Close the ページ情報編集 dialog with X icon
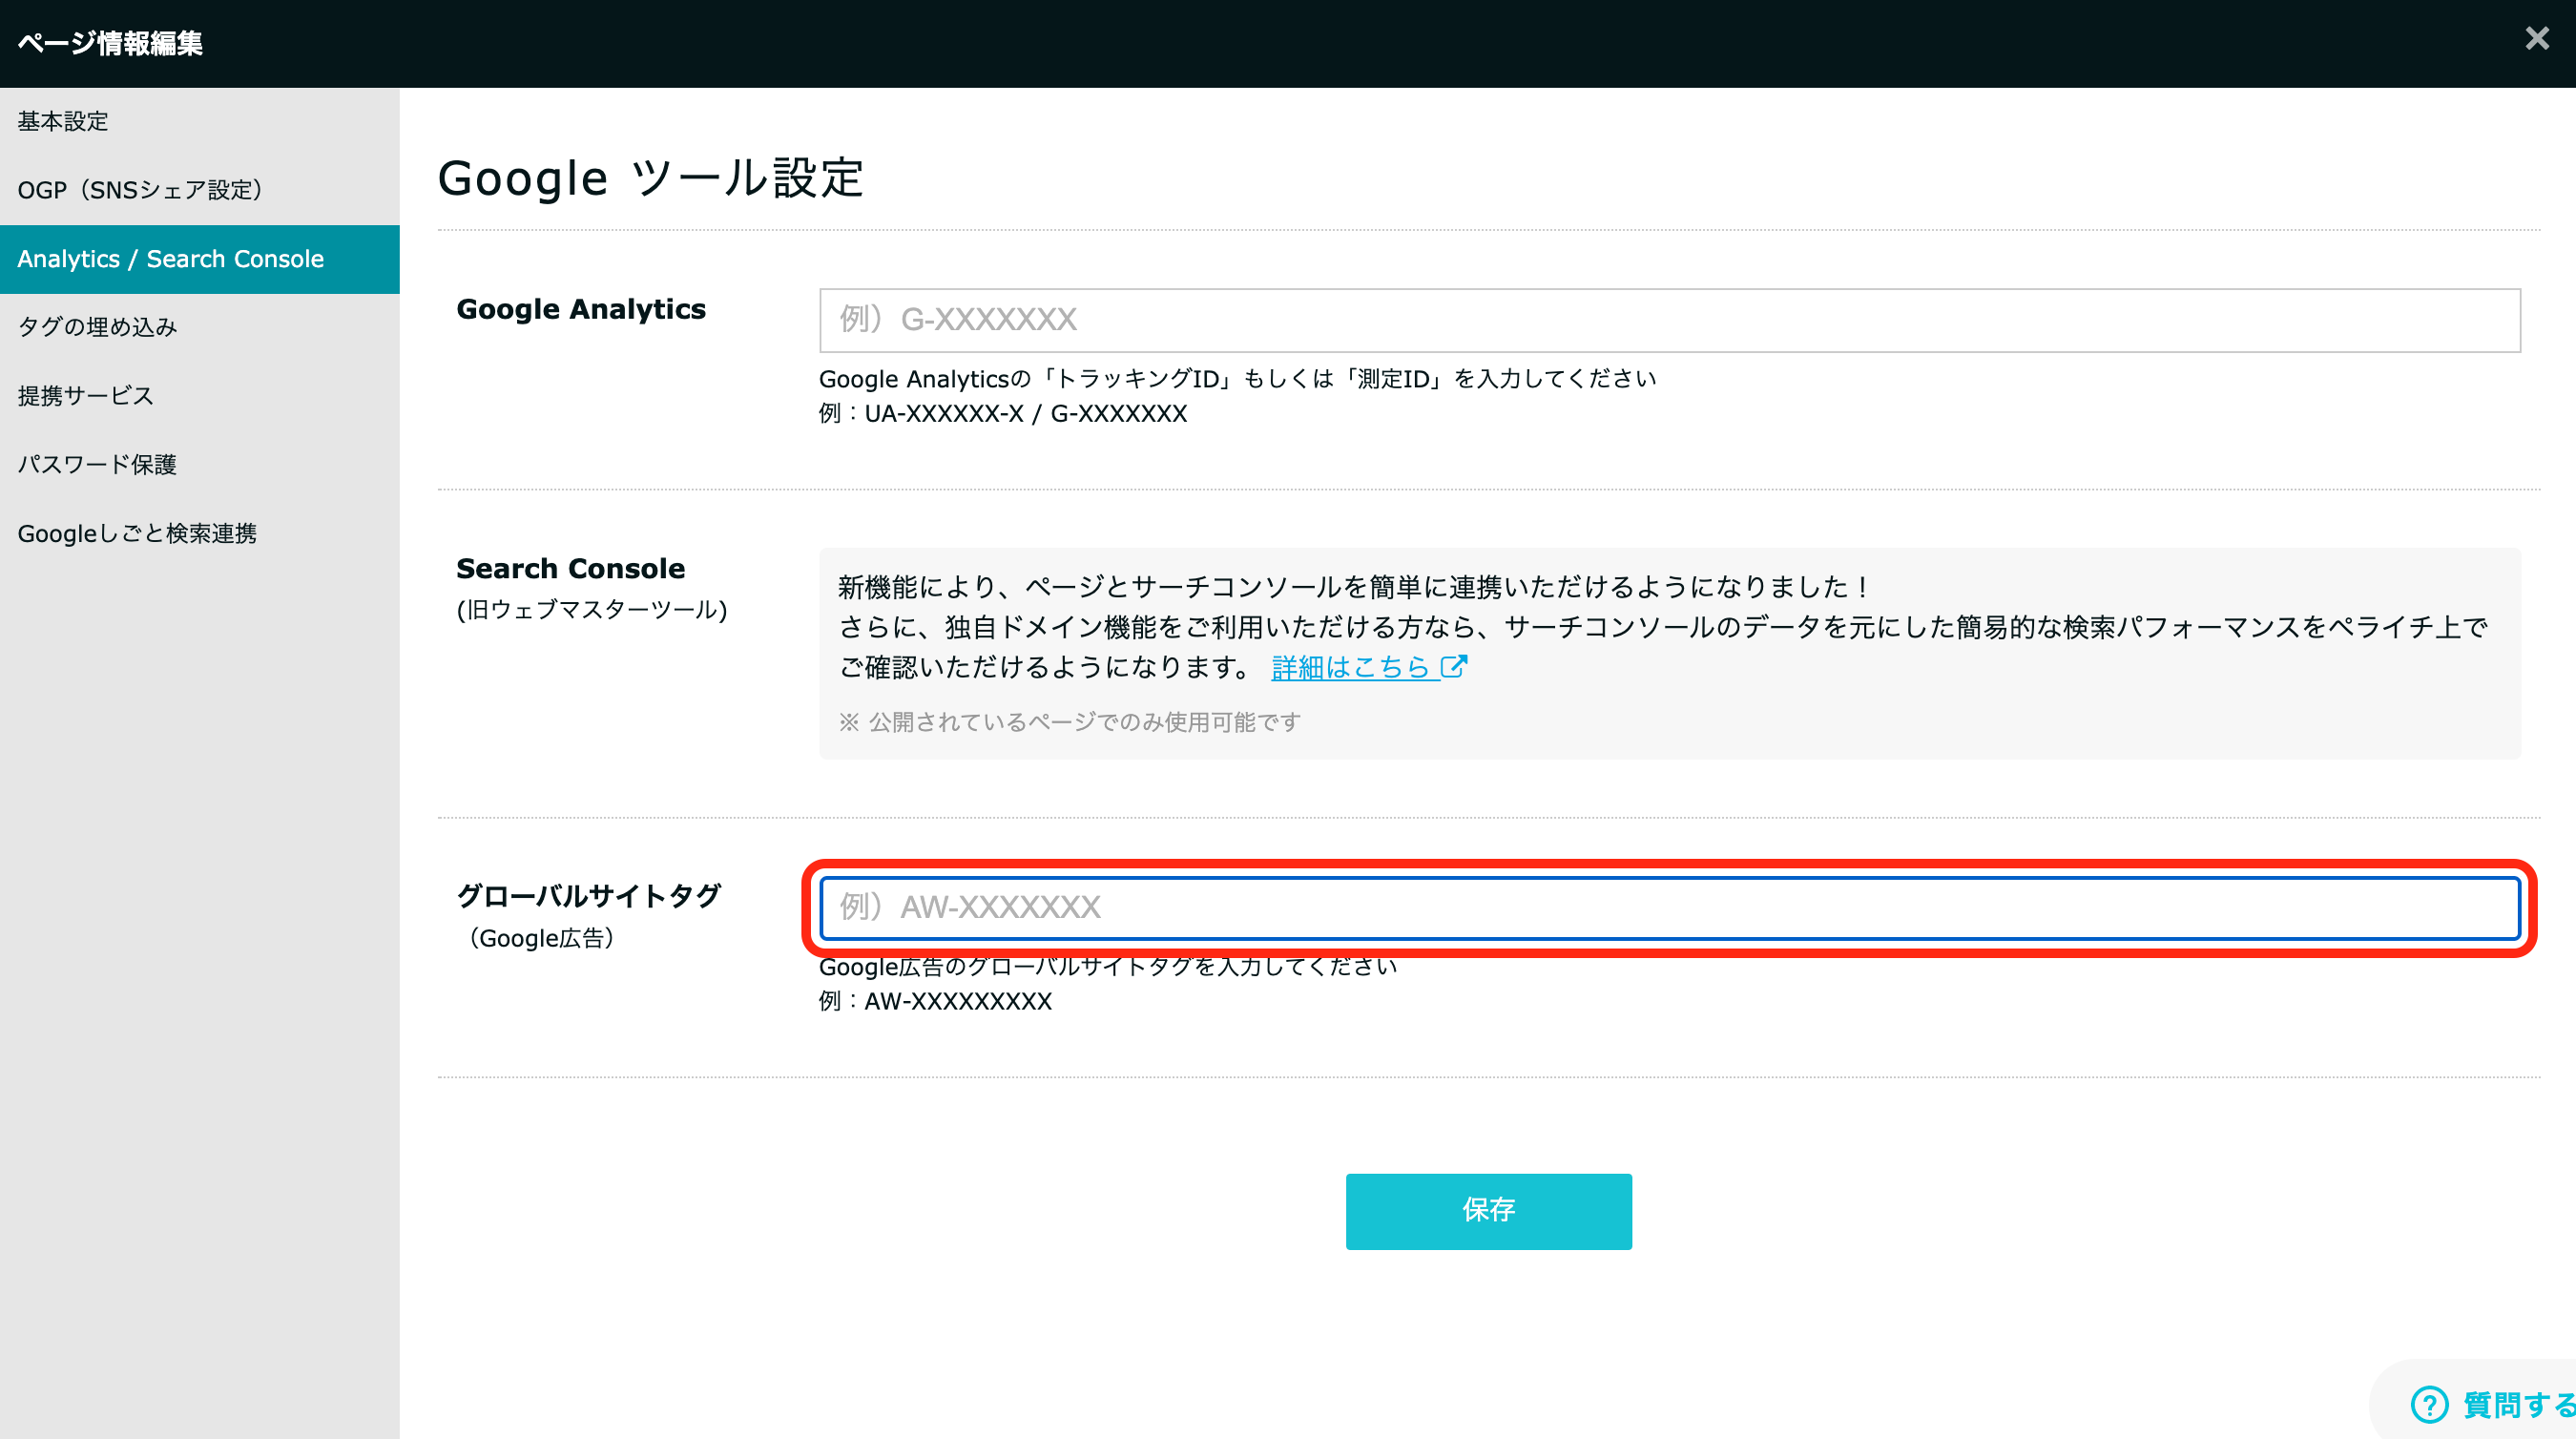The height and width of the screenshot is (1439, 2576). 2536,39
